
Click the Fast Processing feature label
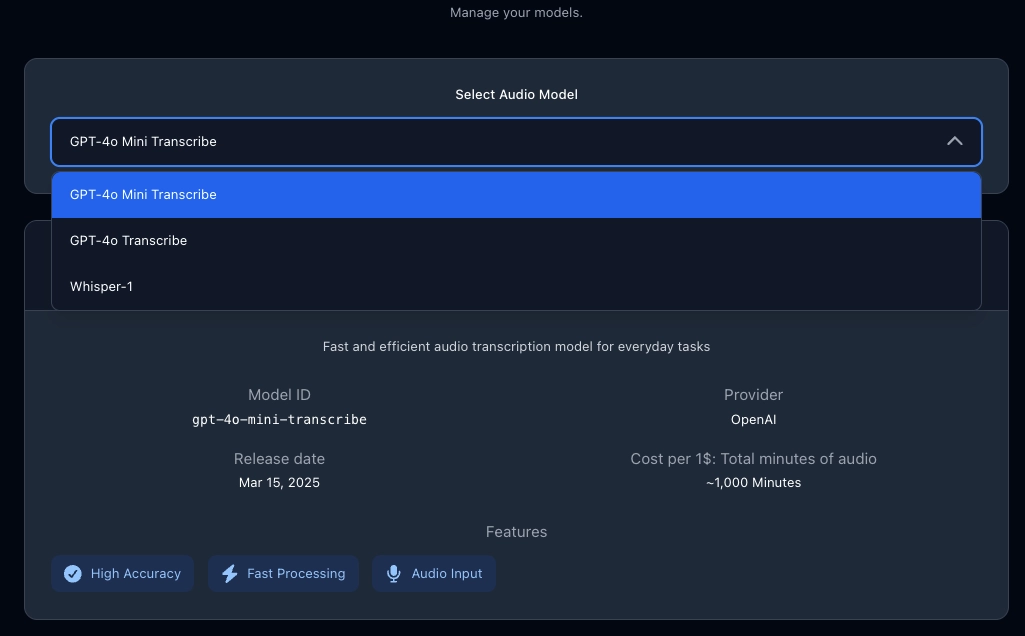[296, 574]
